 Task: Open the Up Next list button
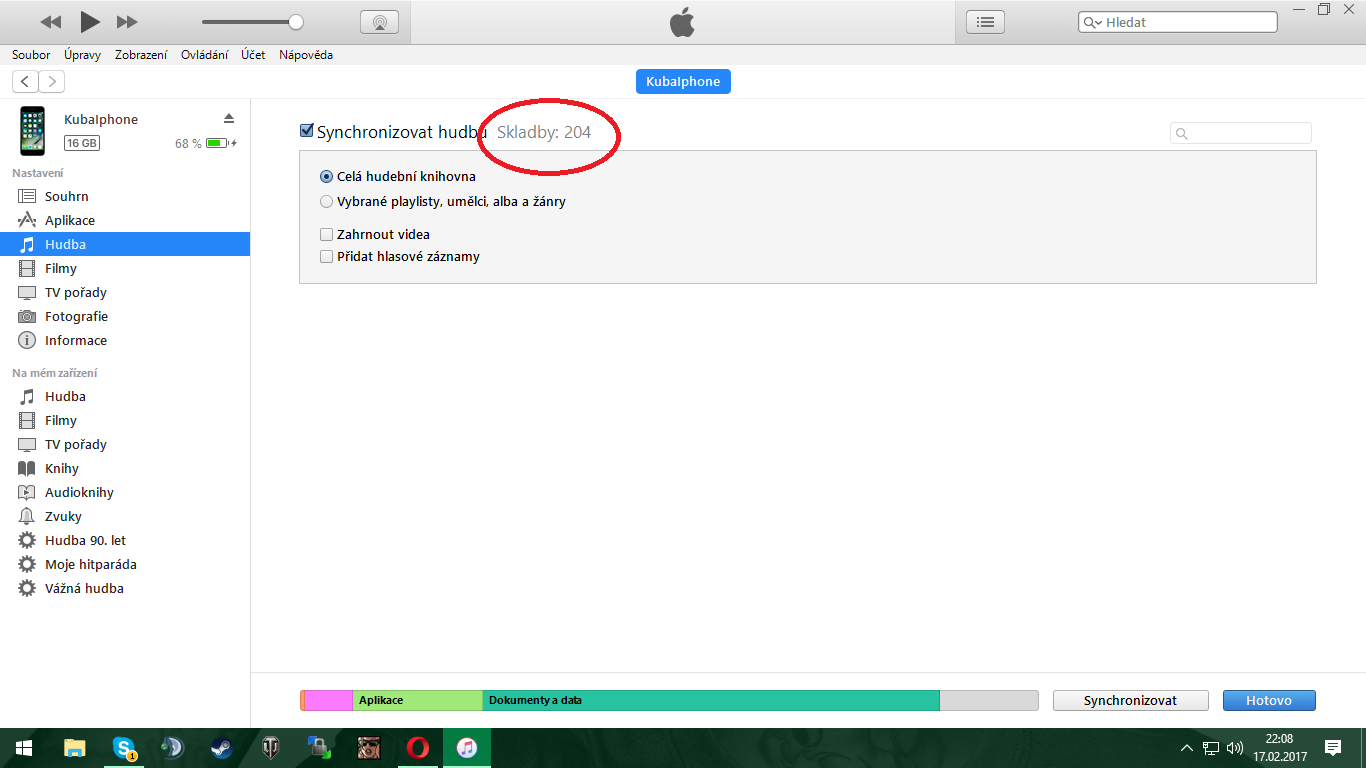click(985, 22)
